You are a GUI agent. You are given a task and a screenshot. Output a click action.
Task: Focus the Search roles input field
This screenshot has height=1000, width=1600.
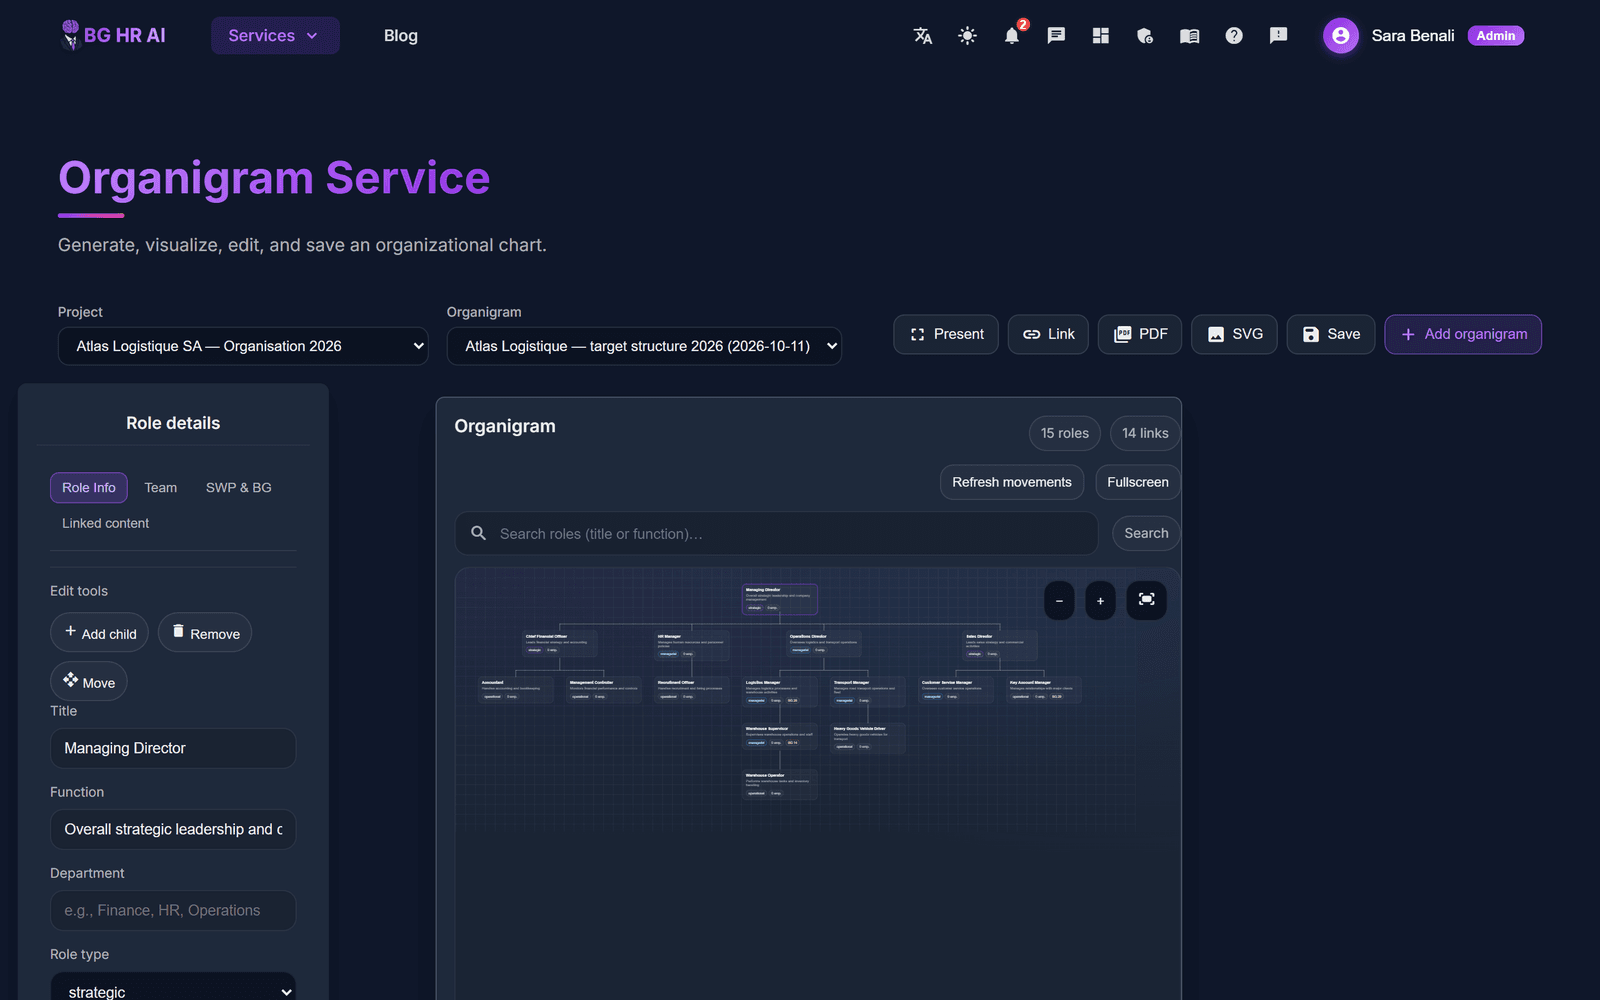(x=777, y=534)
